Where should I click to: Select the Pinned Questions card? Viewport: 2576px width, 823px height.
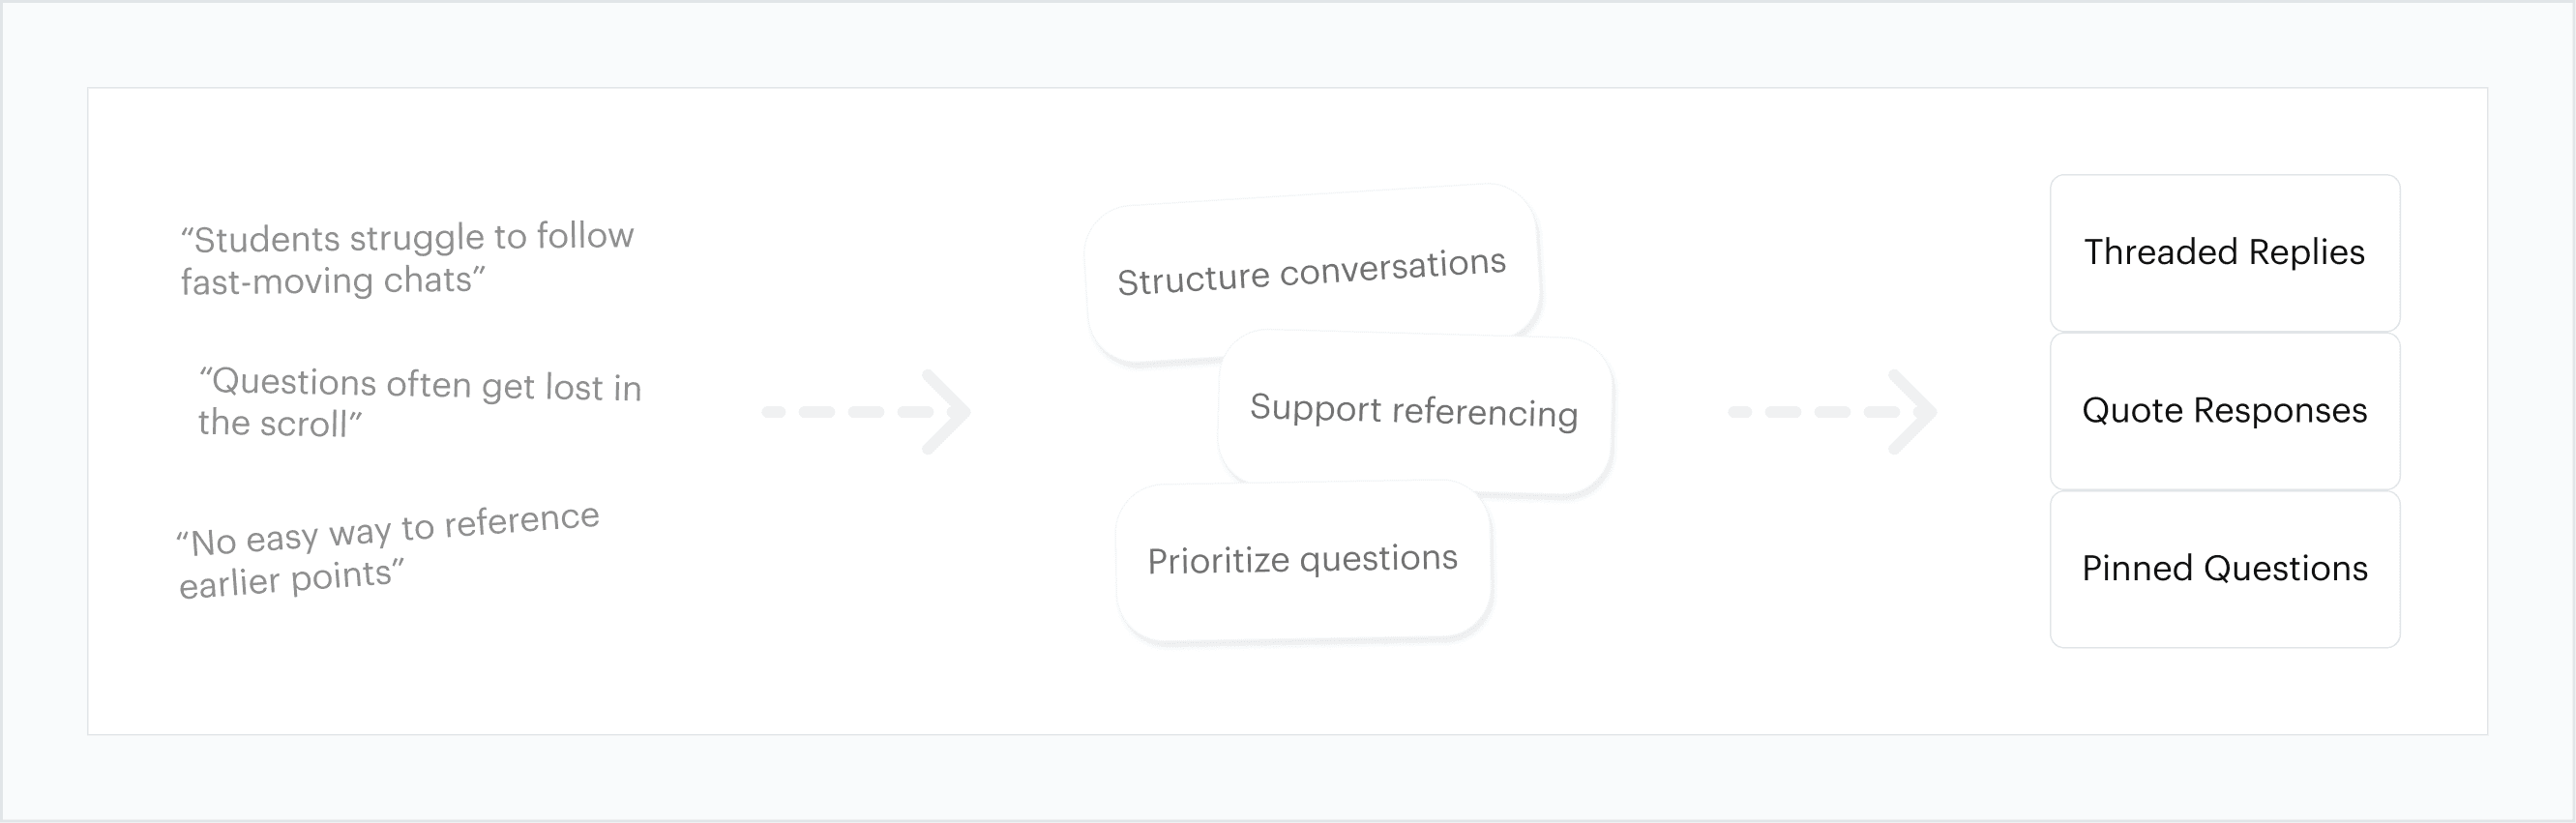2225,569
